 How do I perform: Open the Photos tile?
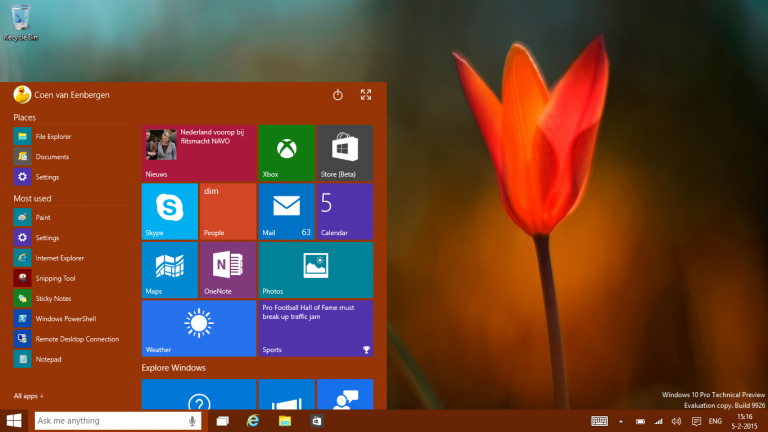tap(315, 269)
